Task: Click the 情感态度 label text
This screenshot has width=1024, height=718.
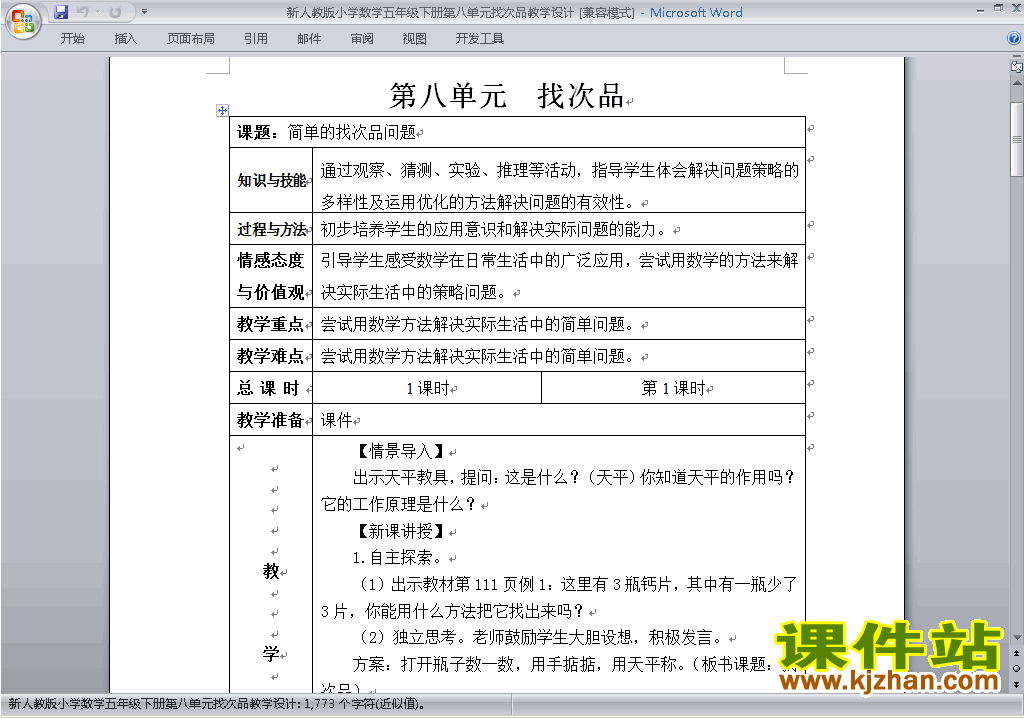Action: [x=270, y=261]
